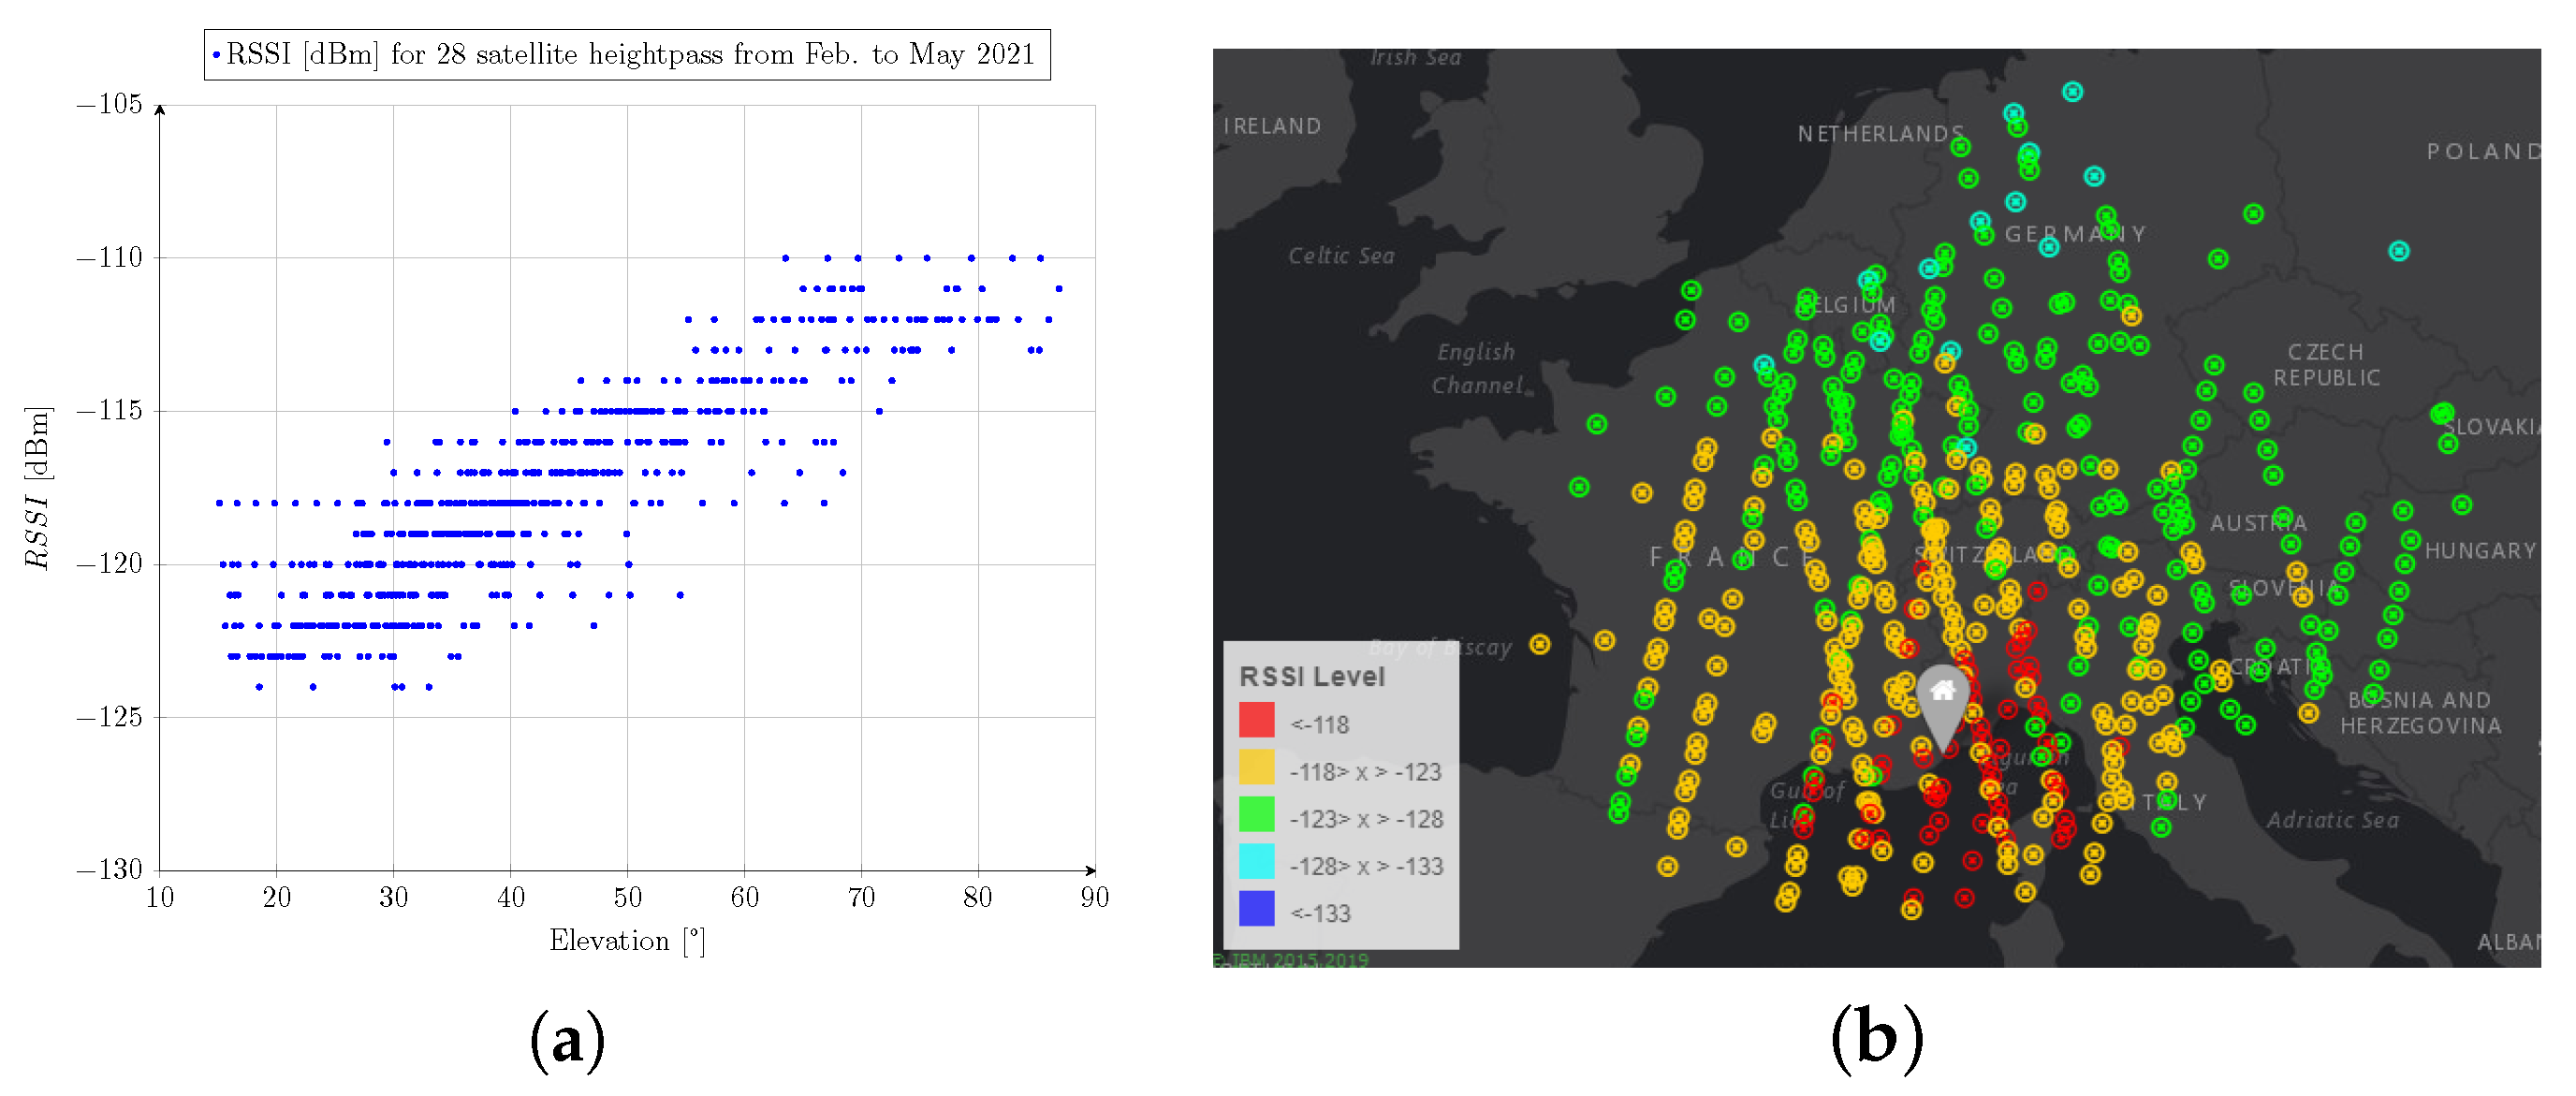Select the yellow -118 to -123 swatch

[x=1256, y=768]
